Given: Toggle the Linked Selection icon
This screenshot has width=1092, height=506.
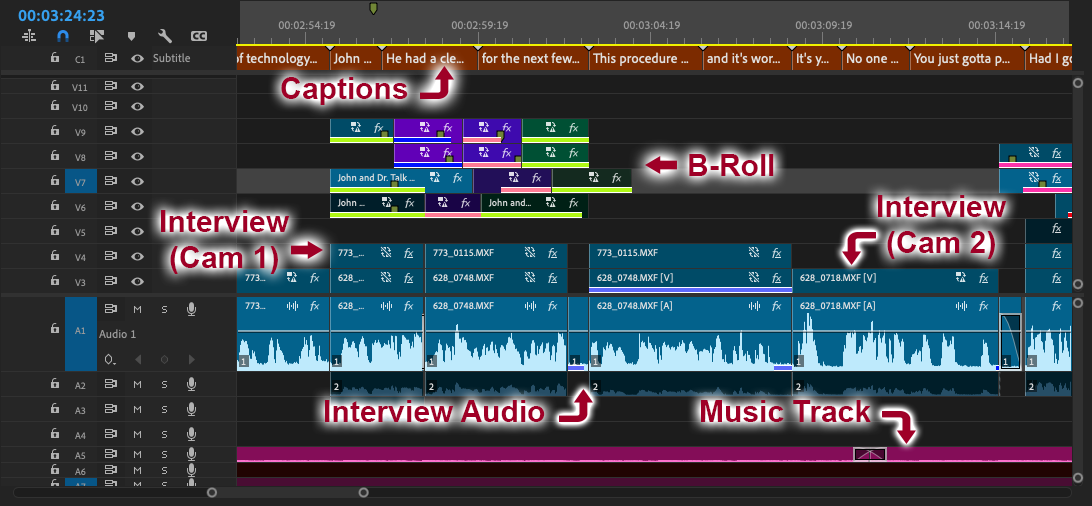Looking at the screenshot, I should 97,35.
